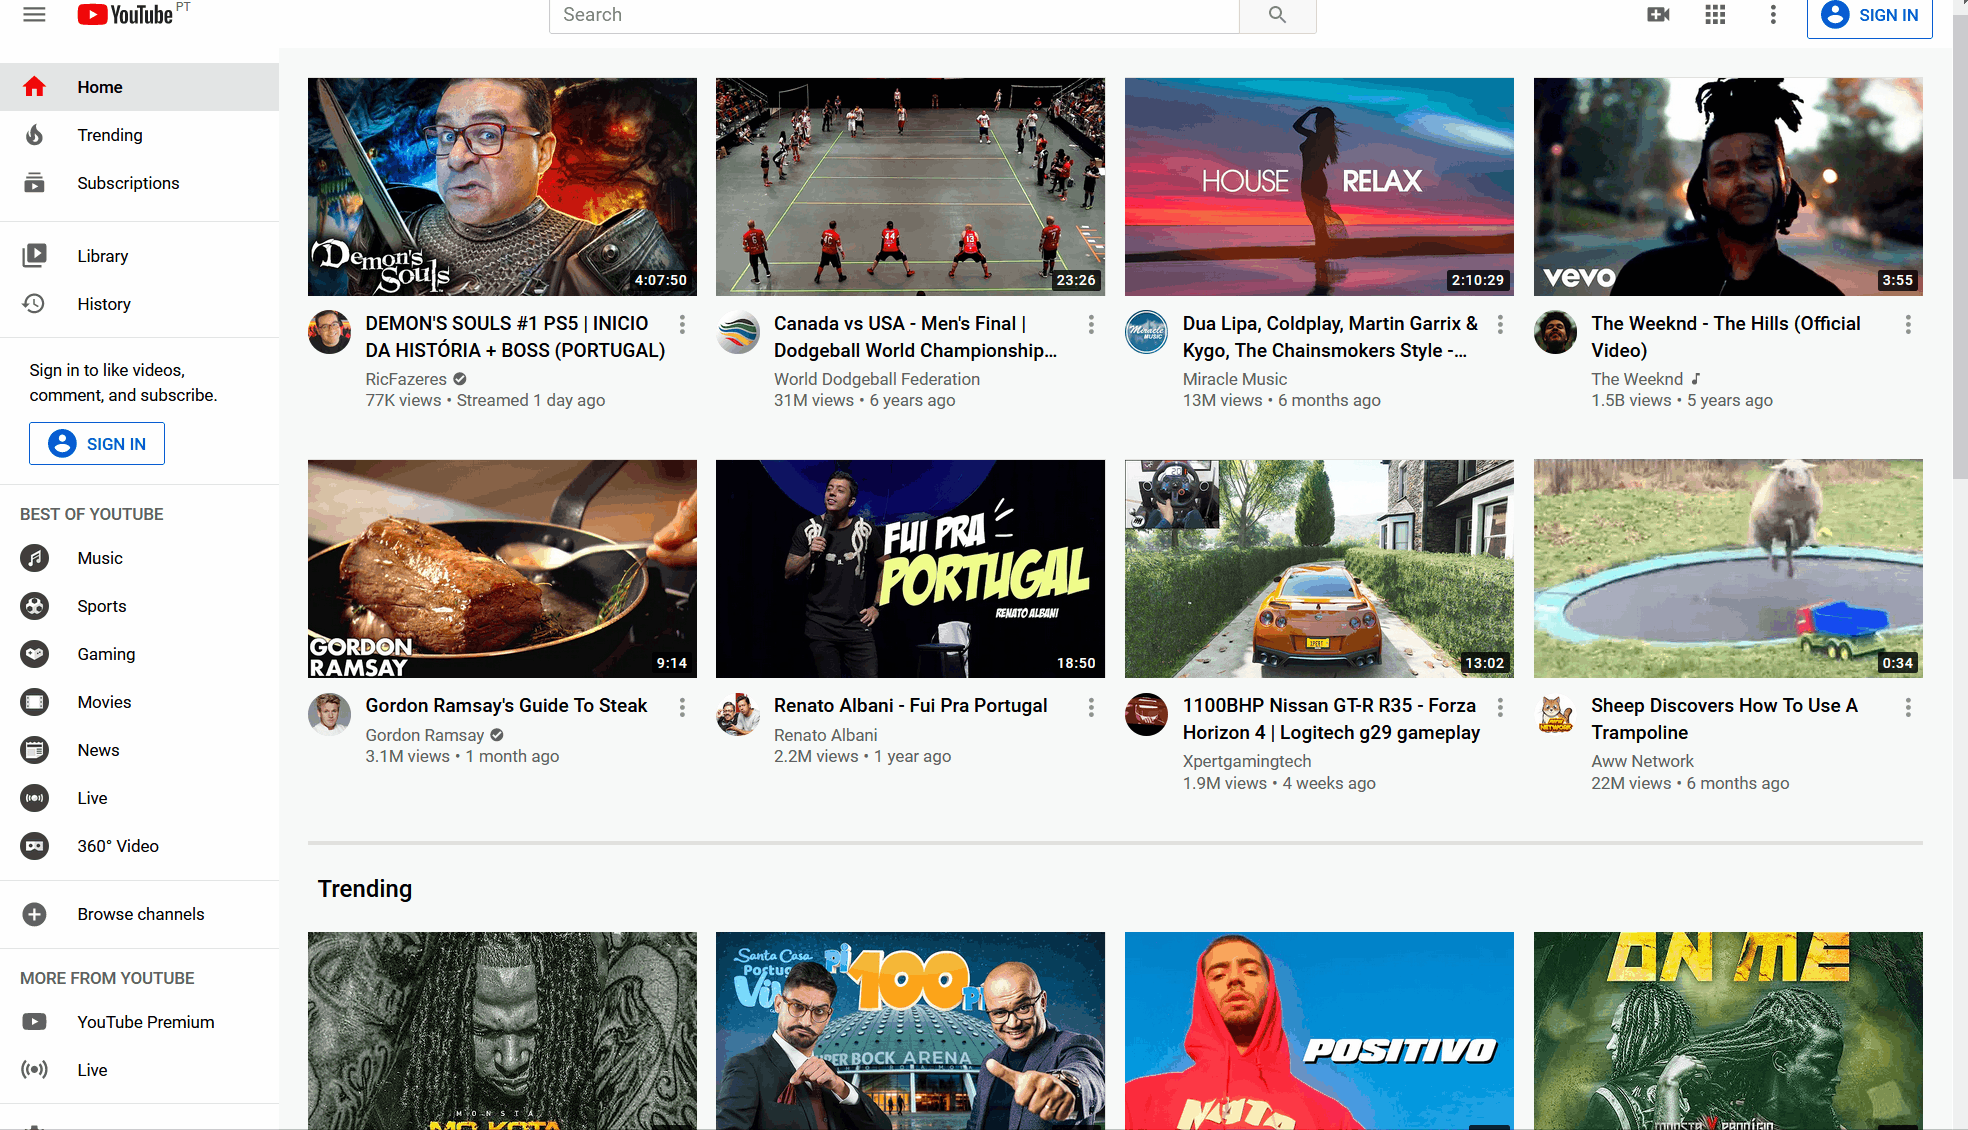Click the video upload camera icon

coord(1658,15)
